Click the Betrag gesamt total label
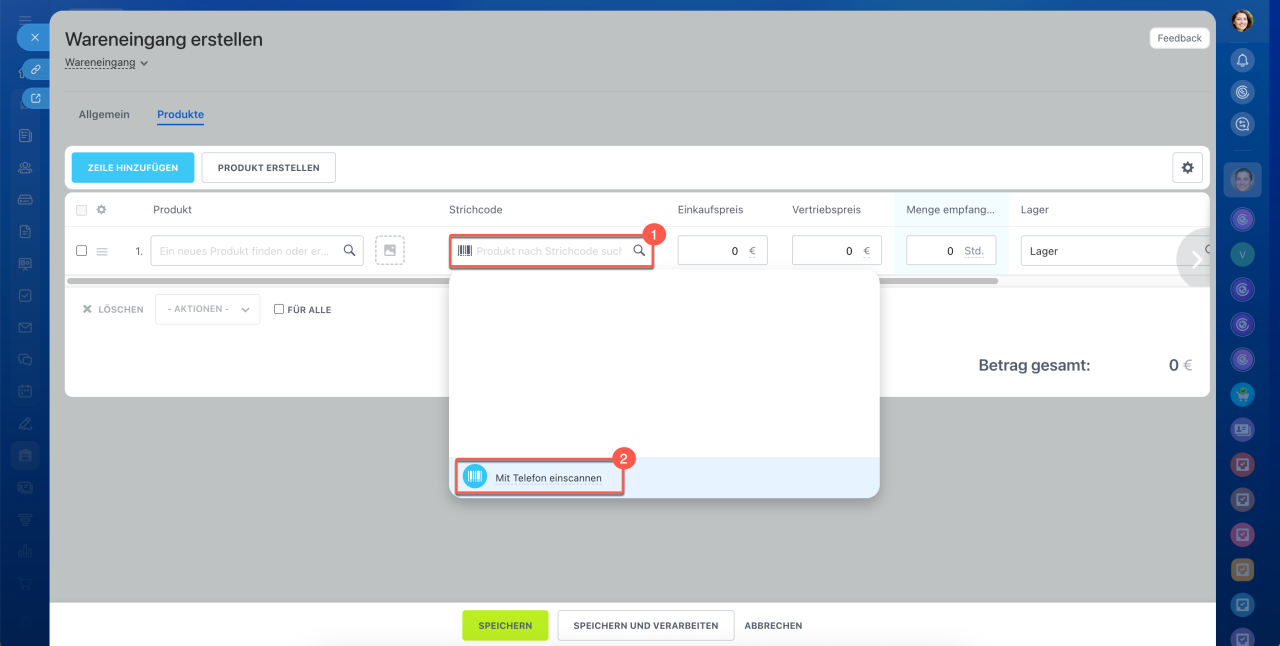Image resolution: width=1280 pixels, height=646 pixels. click(x=1034, y=365)
